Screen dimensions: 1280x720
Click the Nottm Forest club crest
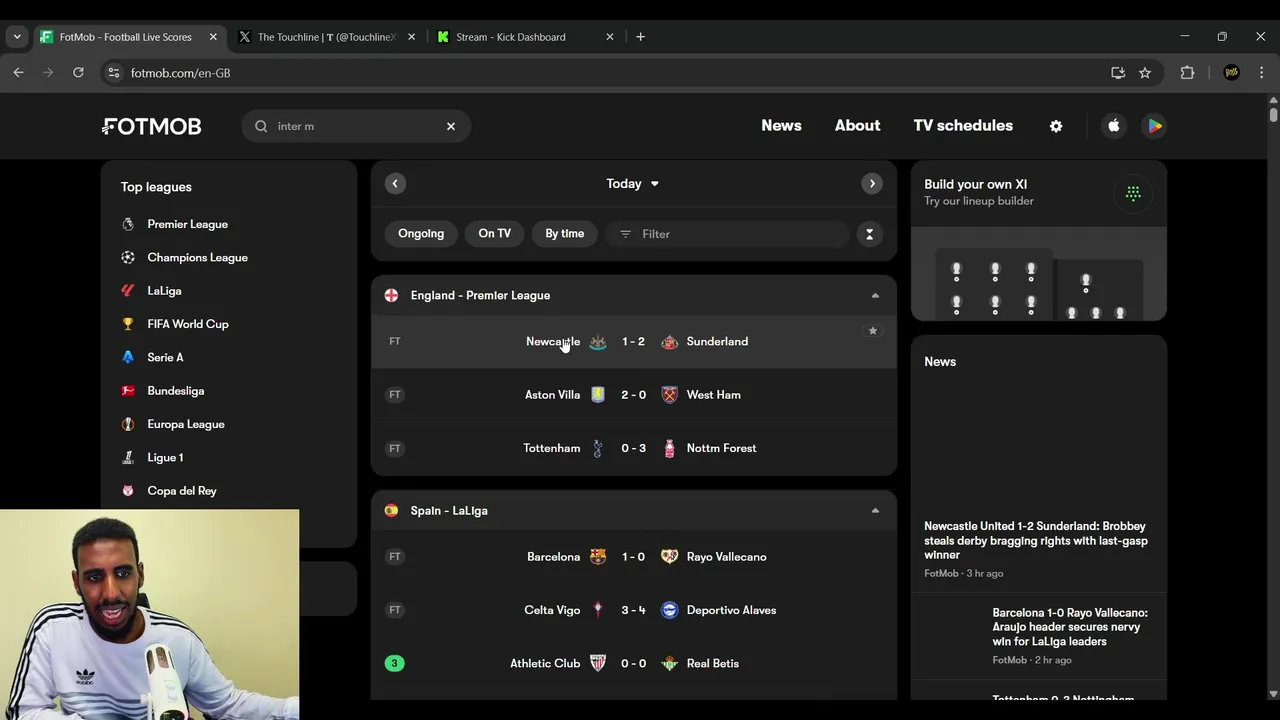click(x=670, y=448)
